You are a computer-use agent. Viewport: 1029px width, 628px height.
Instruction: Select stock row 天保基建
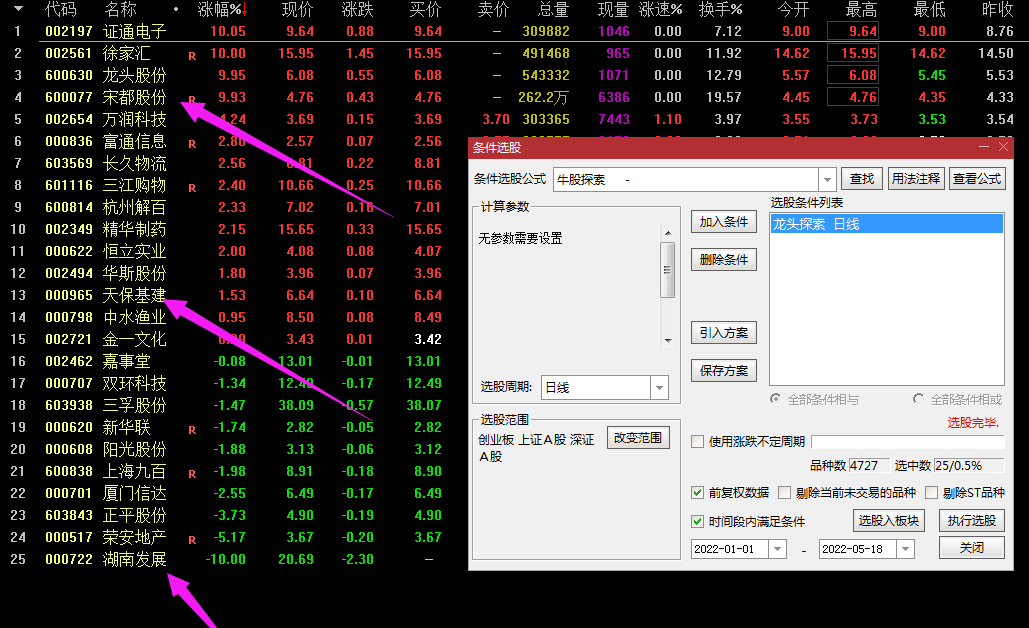(x=234, y=295)
